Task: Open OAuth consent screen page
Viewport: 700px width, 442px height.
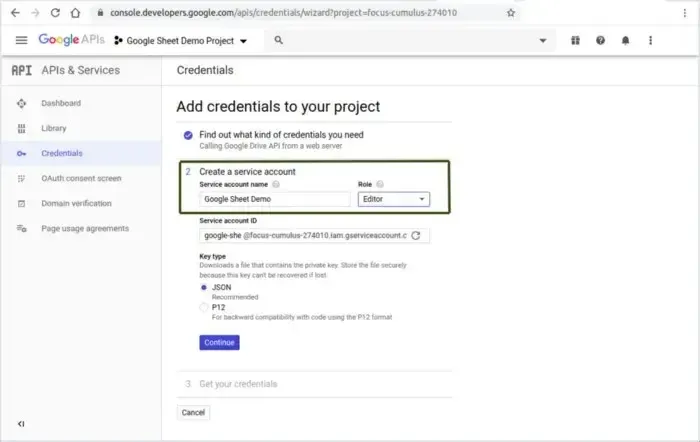Action: (81, 178)
